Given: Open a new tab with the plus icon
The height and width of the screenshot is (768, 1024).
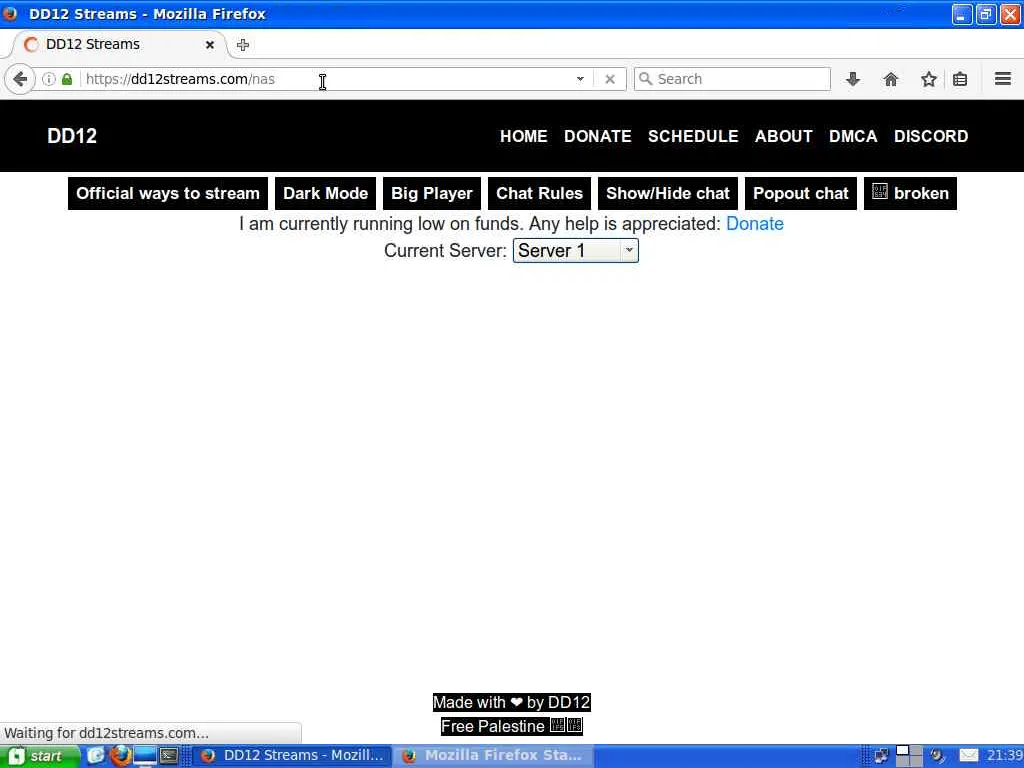Looking at the screenshot, I should pyautogui.click(x=243, y=45).
